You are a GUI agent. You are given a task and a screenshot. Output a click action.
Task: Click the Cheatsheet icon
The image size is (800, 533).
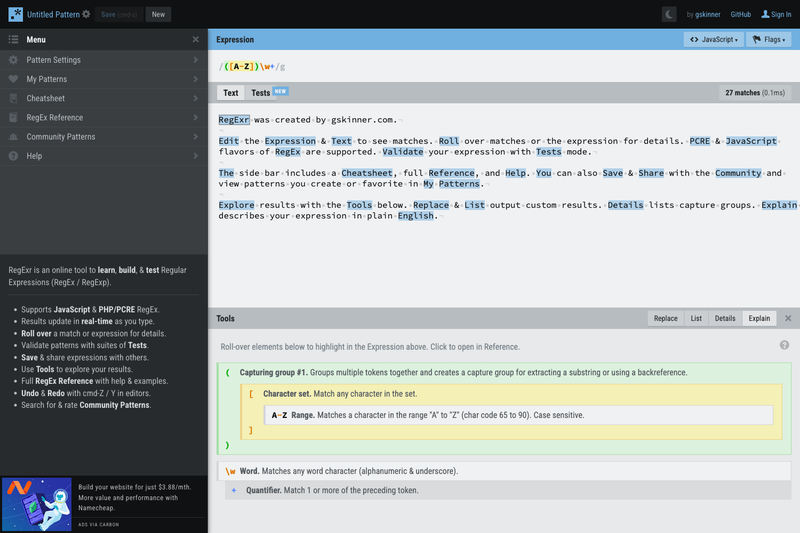pyautogui.click(x=13, y=98)
